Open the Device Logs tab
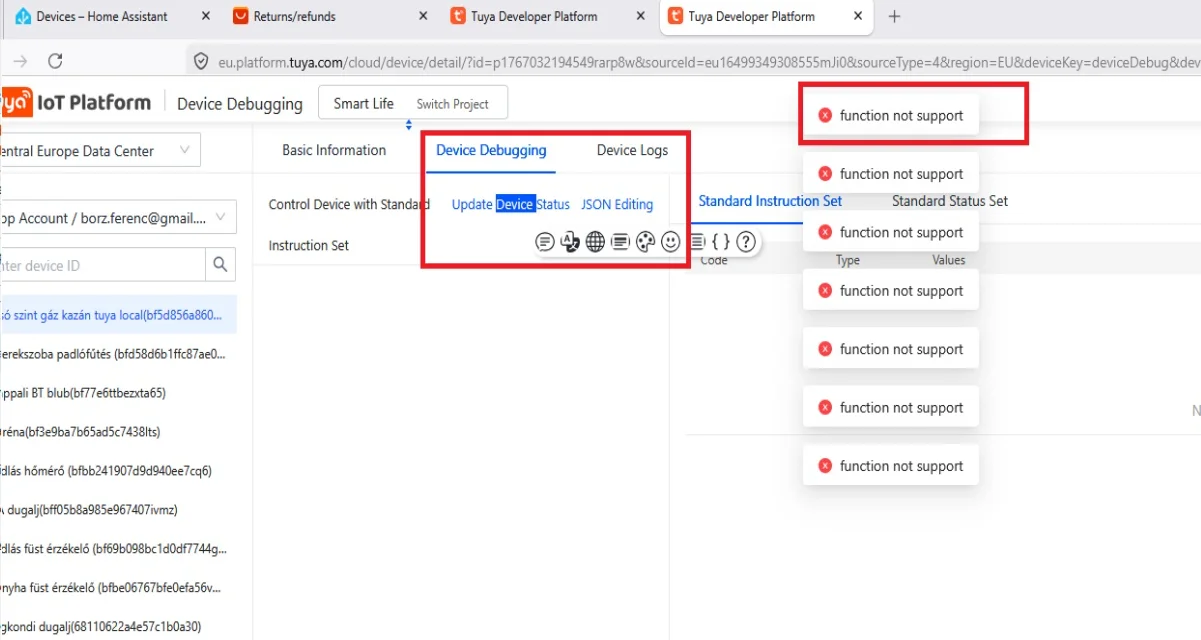1201x640 pixels. point(632,150)
